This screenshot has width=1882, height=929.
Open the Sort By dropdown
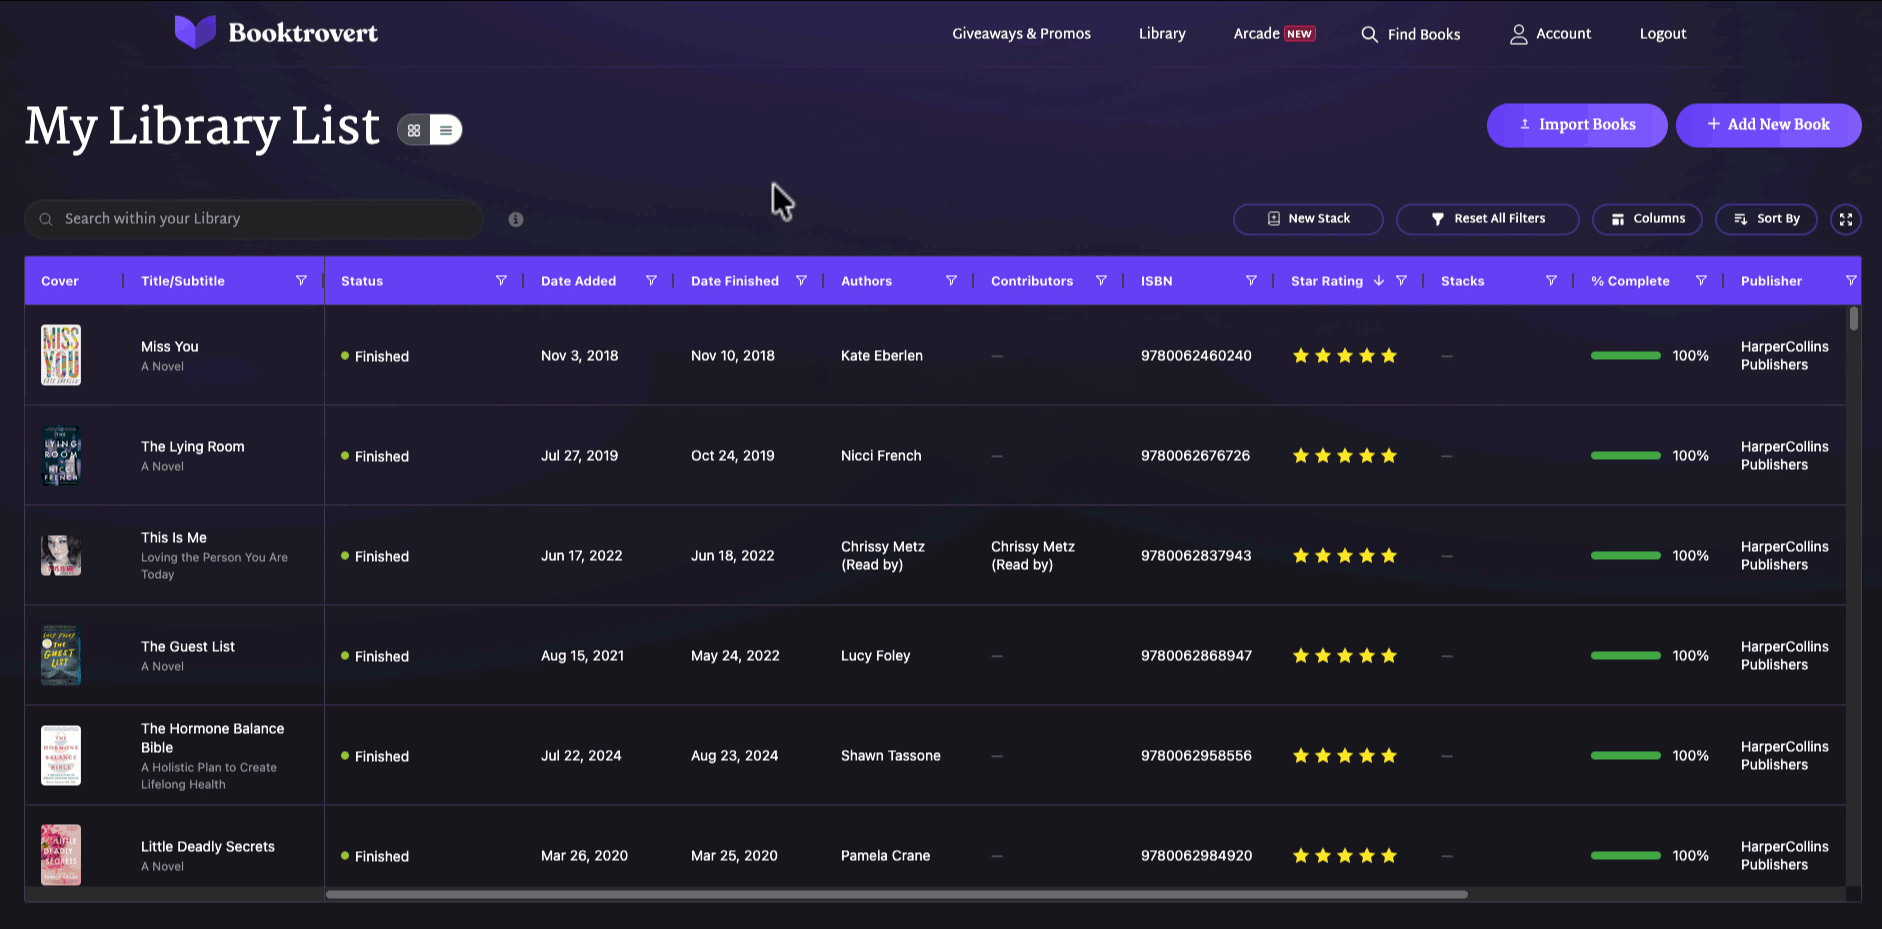(1766, 219)
